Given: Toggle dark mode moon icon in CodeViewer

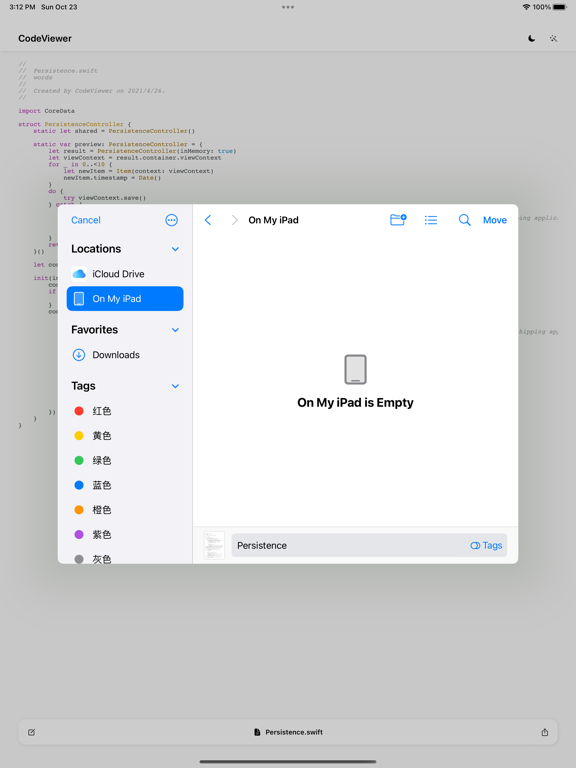Looking at the screenshot, I should 531,38.
